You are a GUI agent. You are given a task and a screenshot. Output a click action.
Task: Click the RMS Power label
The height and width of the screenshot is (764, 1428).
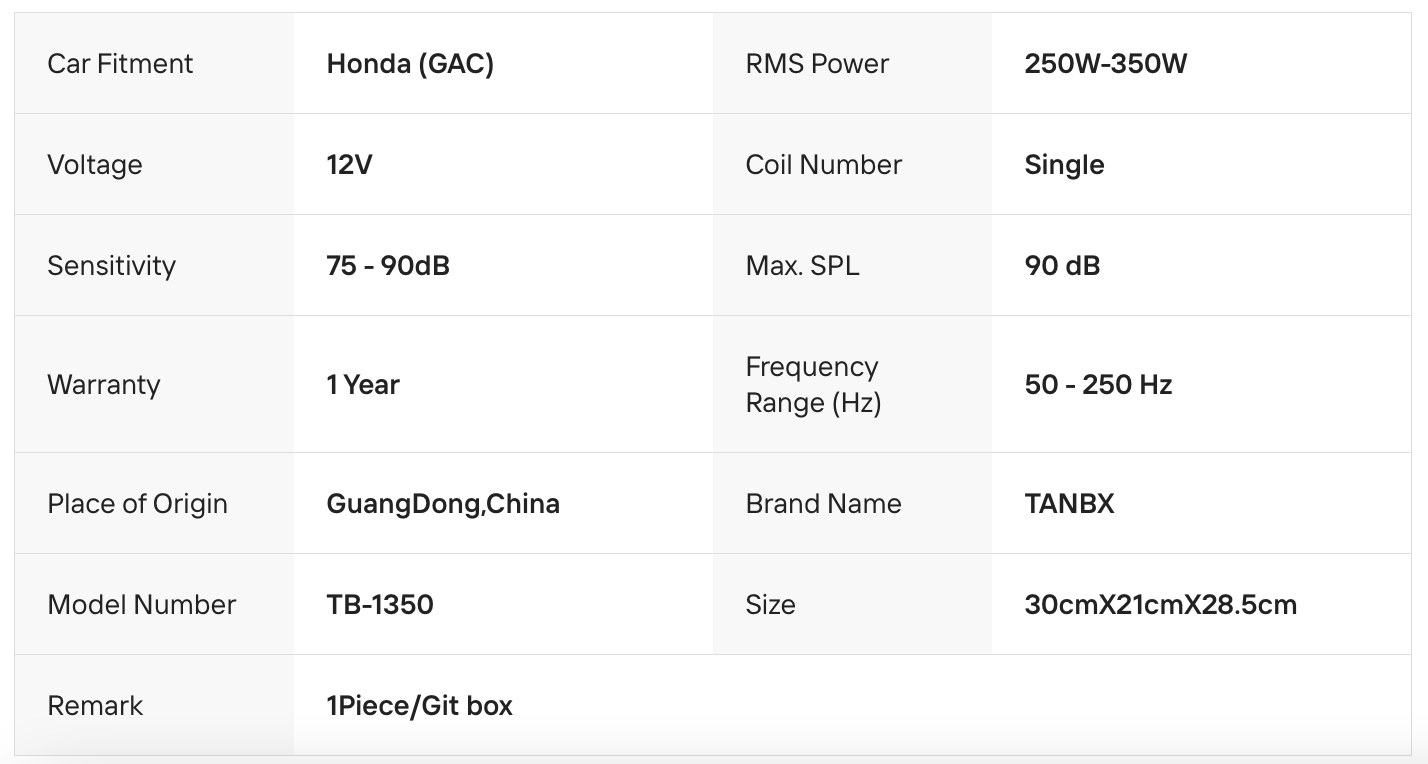[x=817, y=64]
